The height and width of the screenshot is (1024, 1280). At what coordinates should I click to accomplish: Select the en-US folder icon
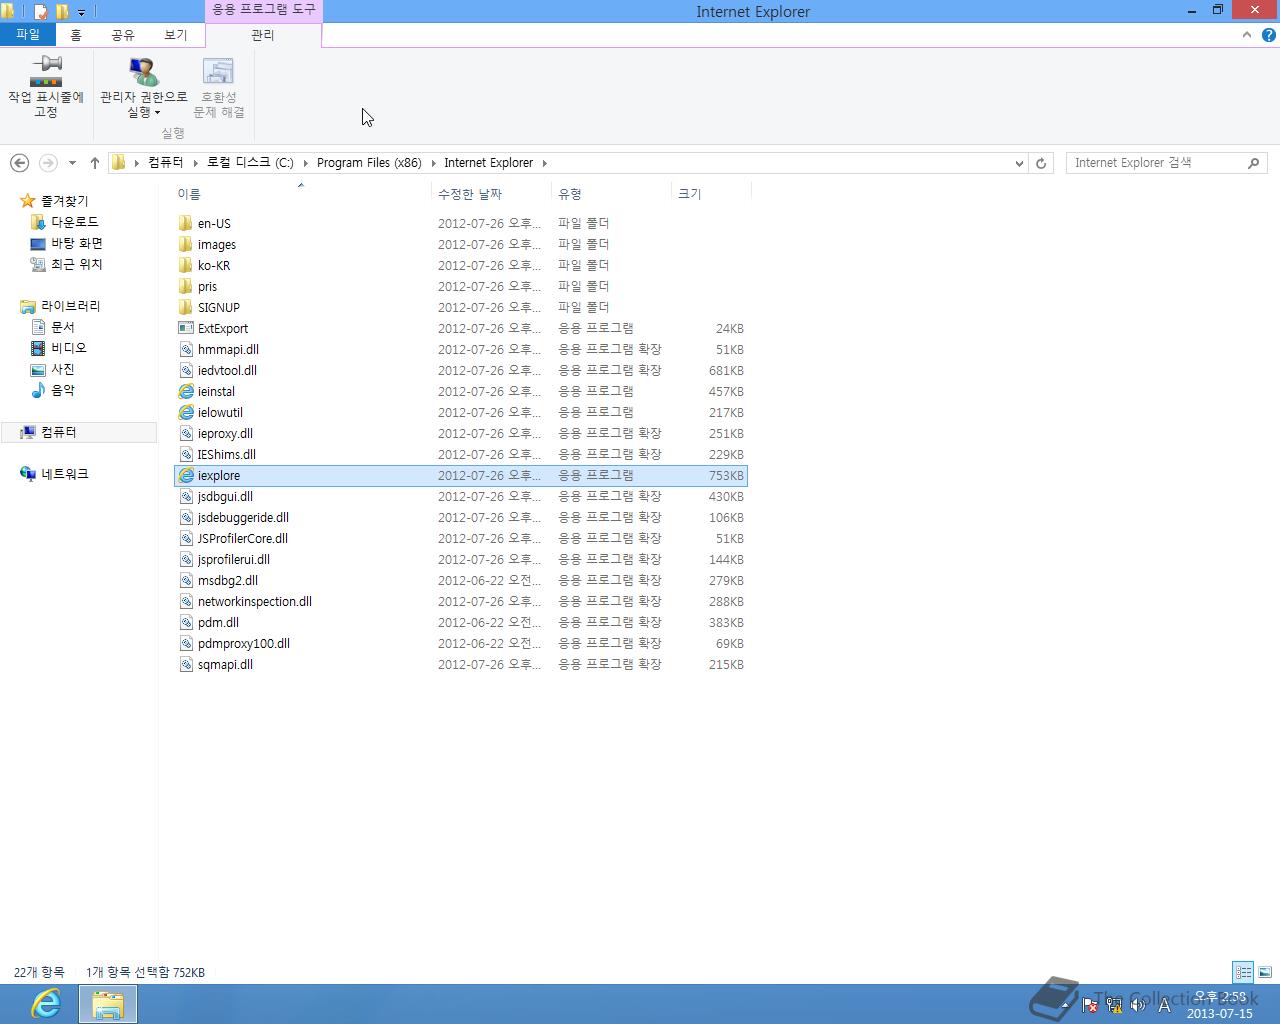(x=186, y=223)
